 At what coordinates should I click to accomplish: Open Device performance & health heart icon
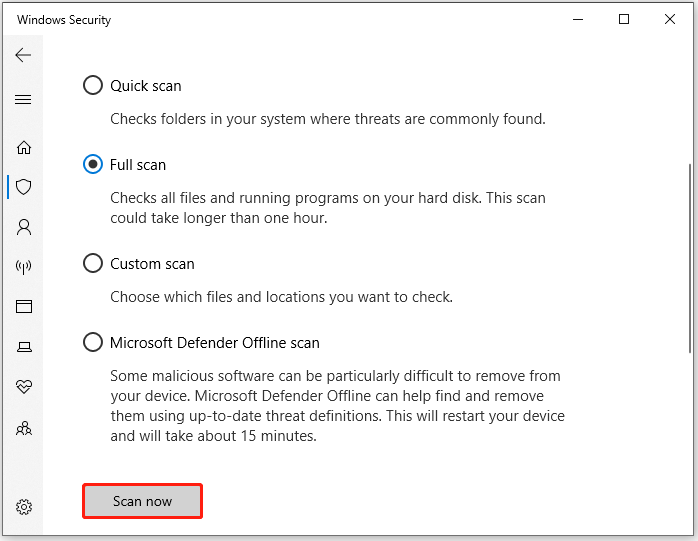coord(24,386)
